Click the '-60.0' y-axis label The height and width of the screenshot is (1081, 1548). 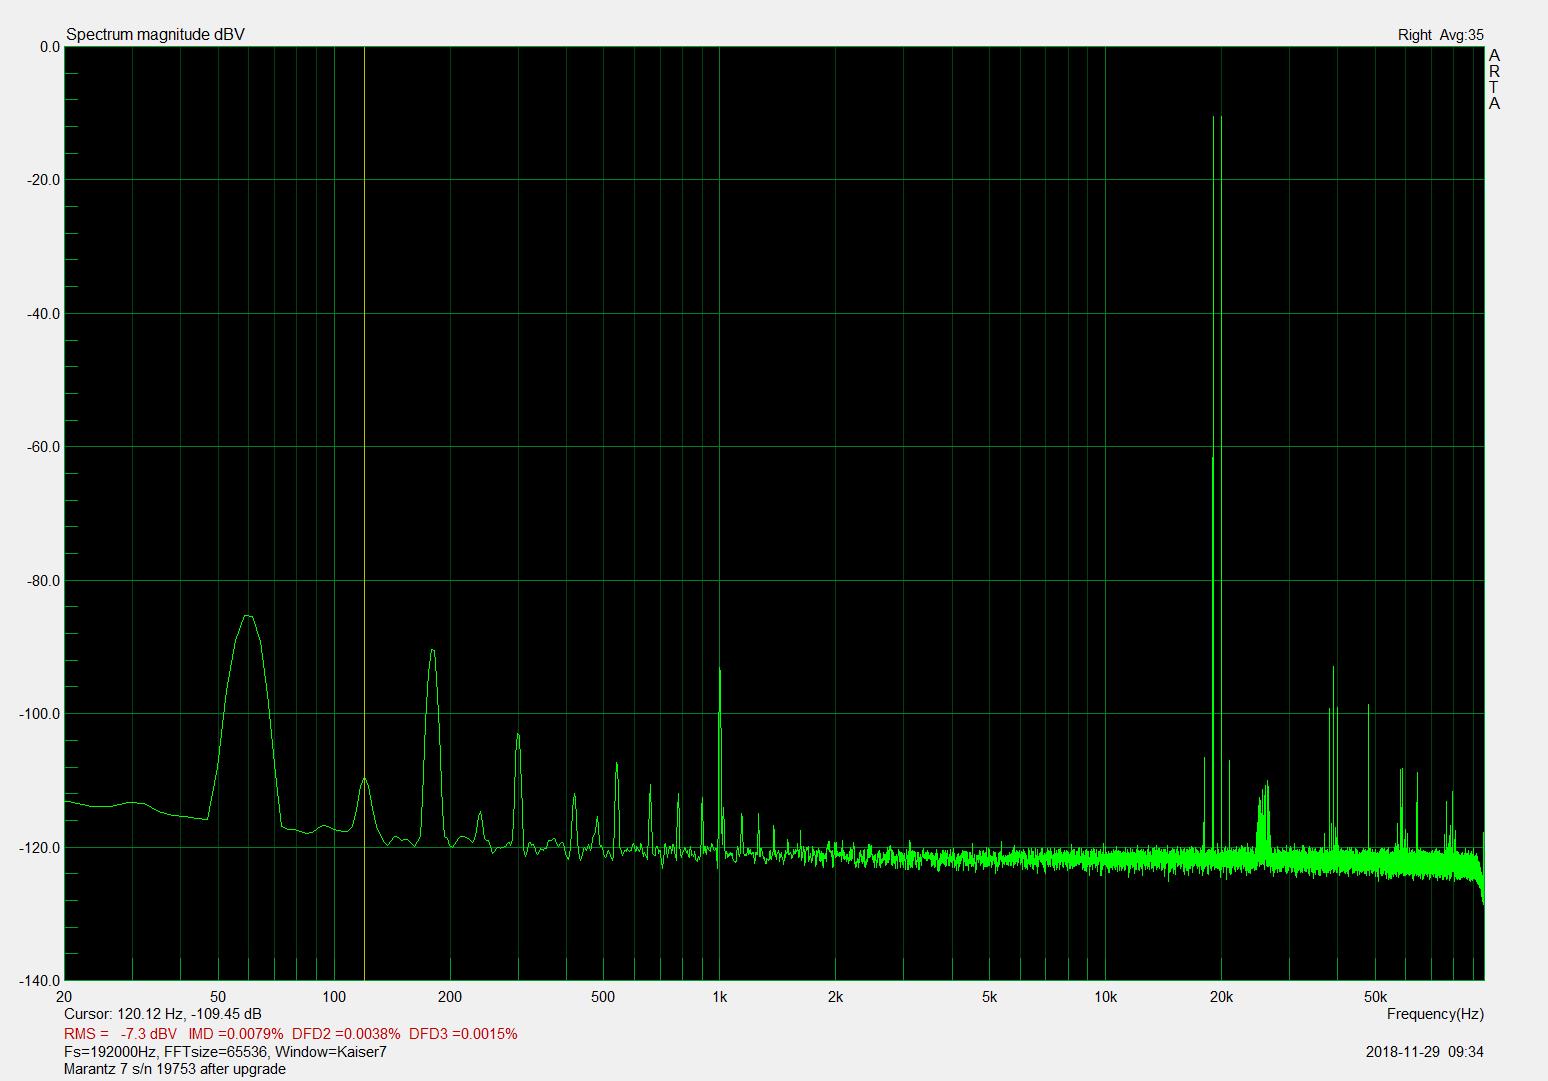44,447
